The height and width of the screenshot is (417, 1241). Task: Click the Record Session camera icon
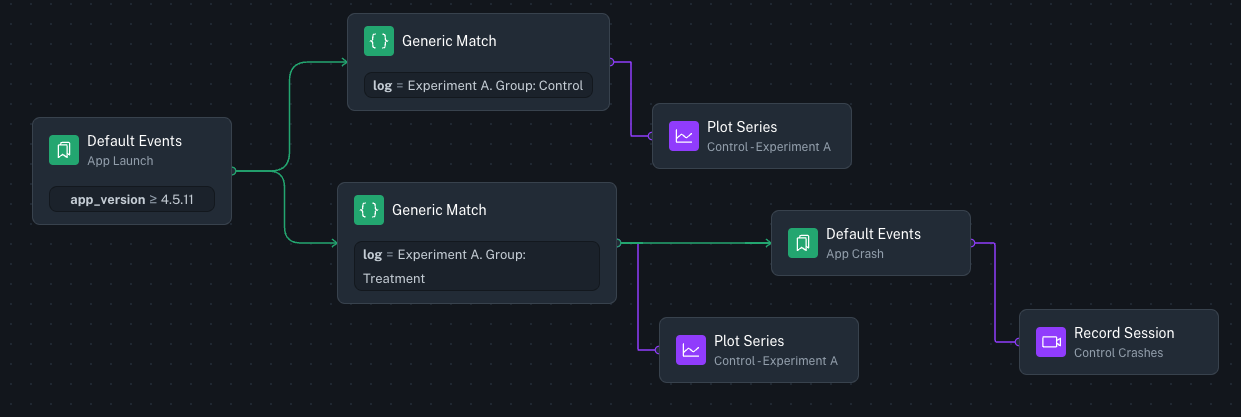pyautogui.click(x=1051, y=342)
